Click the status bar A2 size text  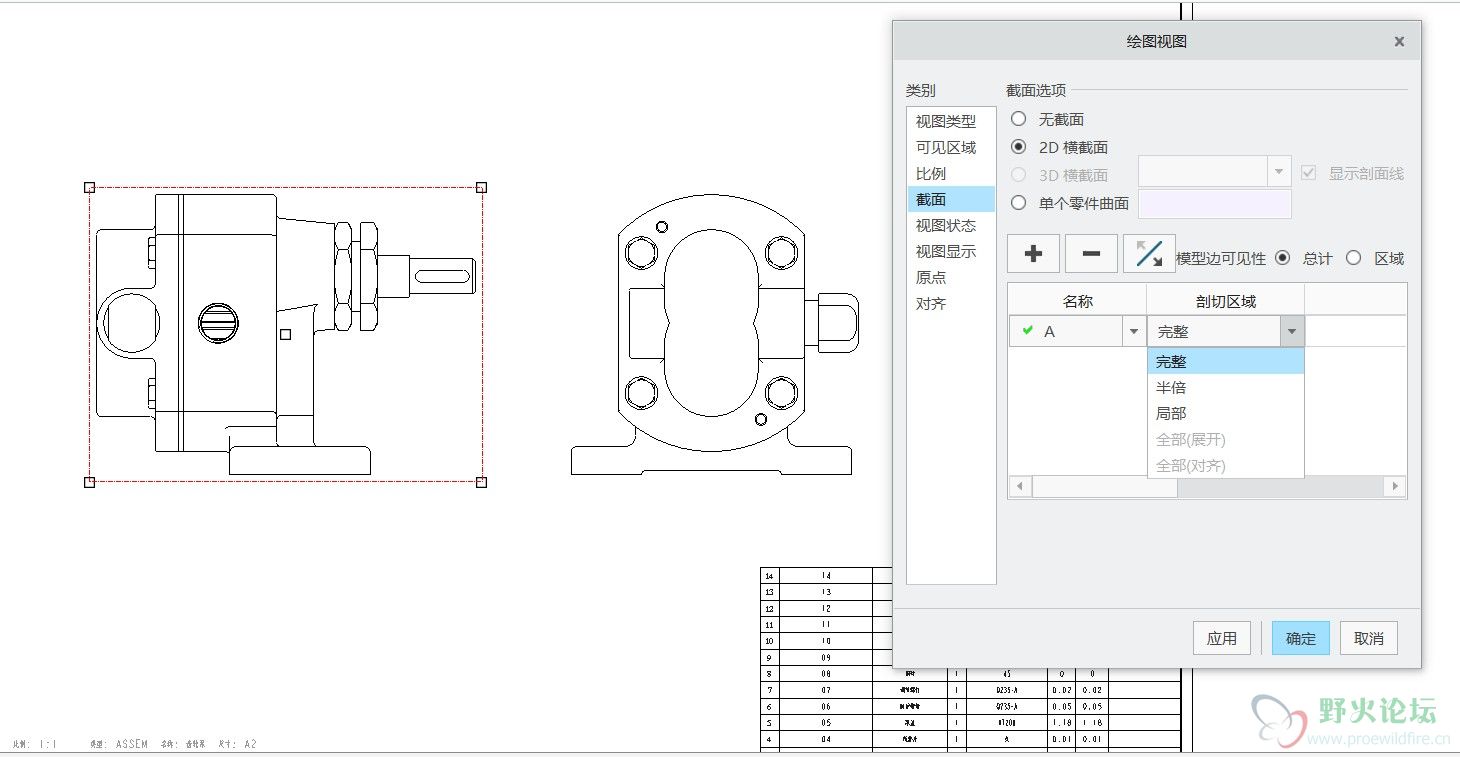[x=250, y=744]
